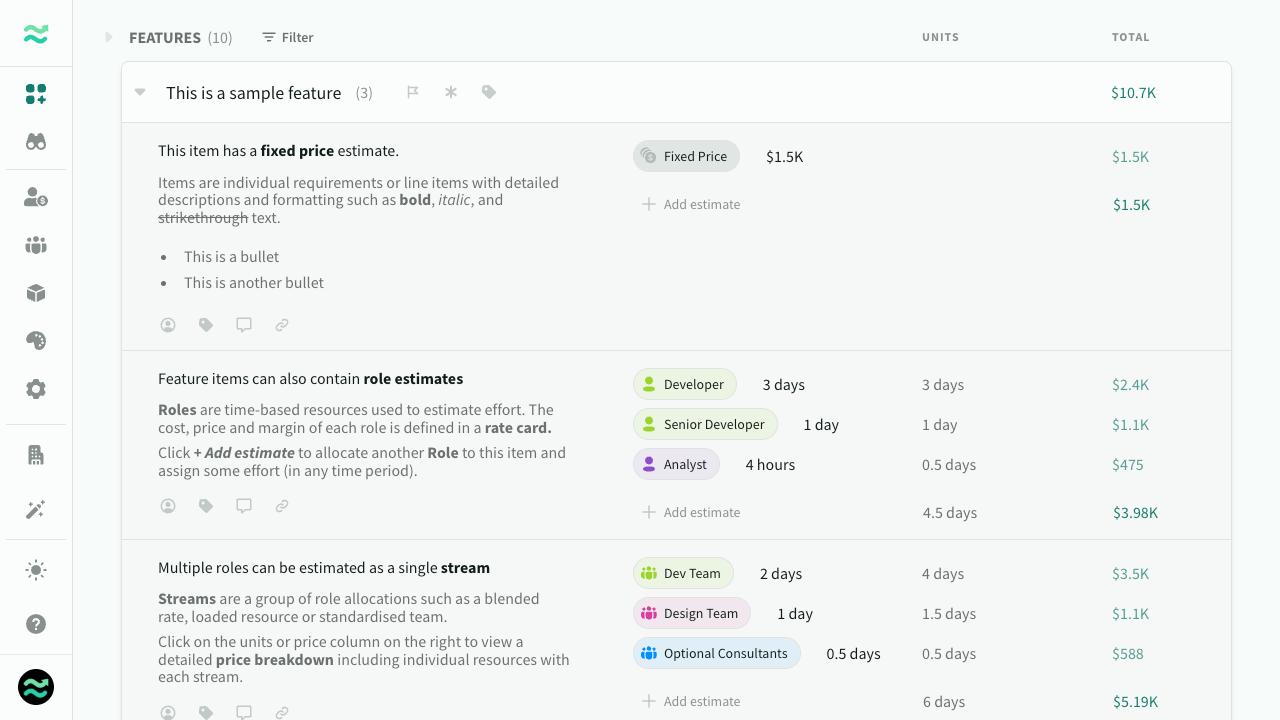Open the building icon in the sidebar
1280x720 pixels.
[x=36, y=455]
